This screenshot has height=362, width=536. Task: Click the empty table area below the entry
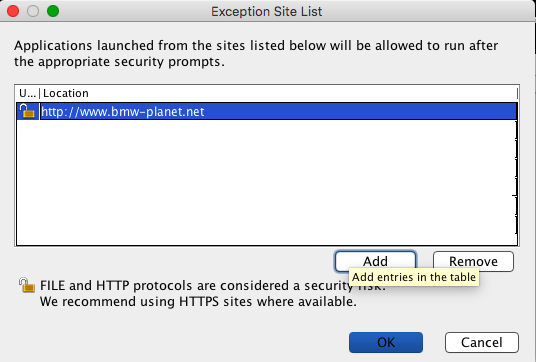click(x=267, y=182)
